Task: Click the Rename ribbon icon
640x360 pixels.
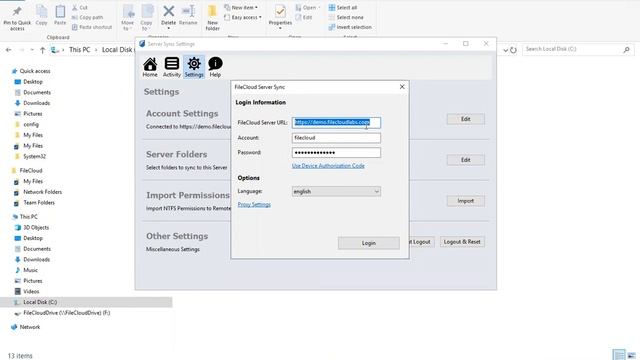Action: [x=188, y=16]
